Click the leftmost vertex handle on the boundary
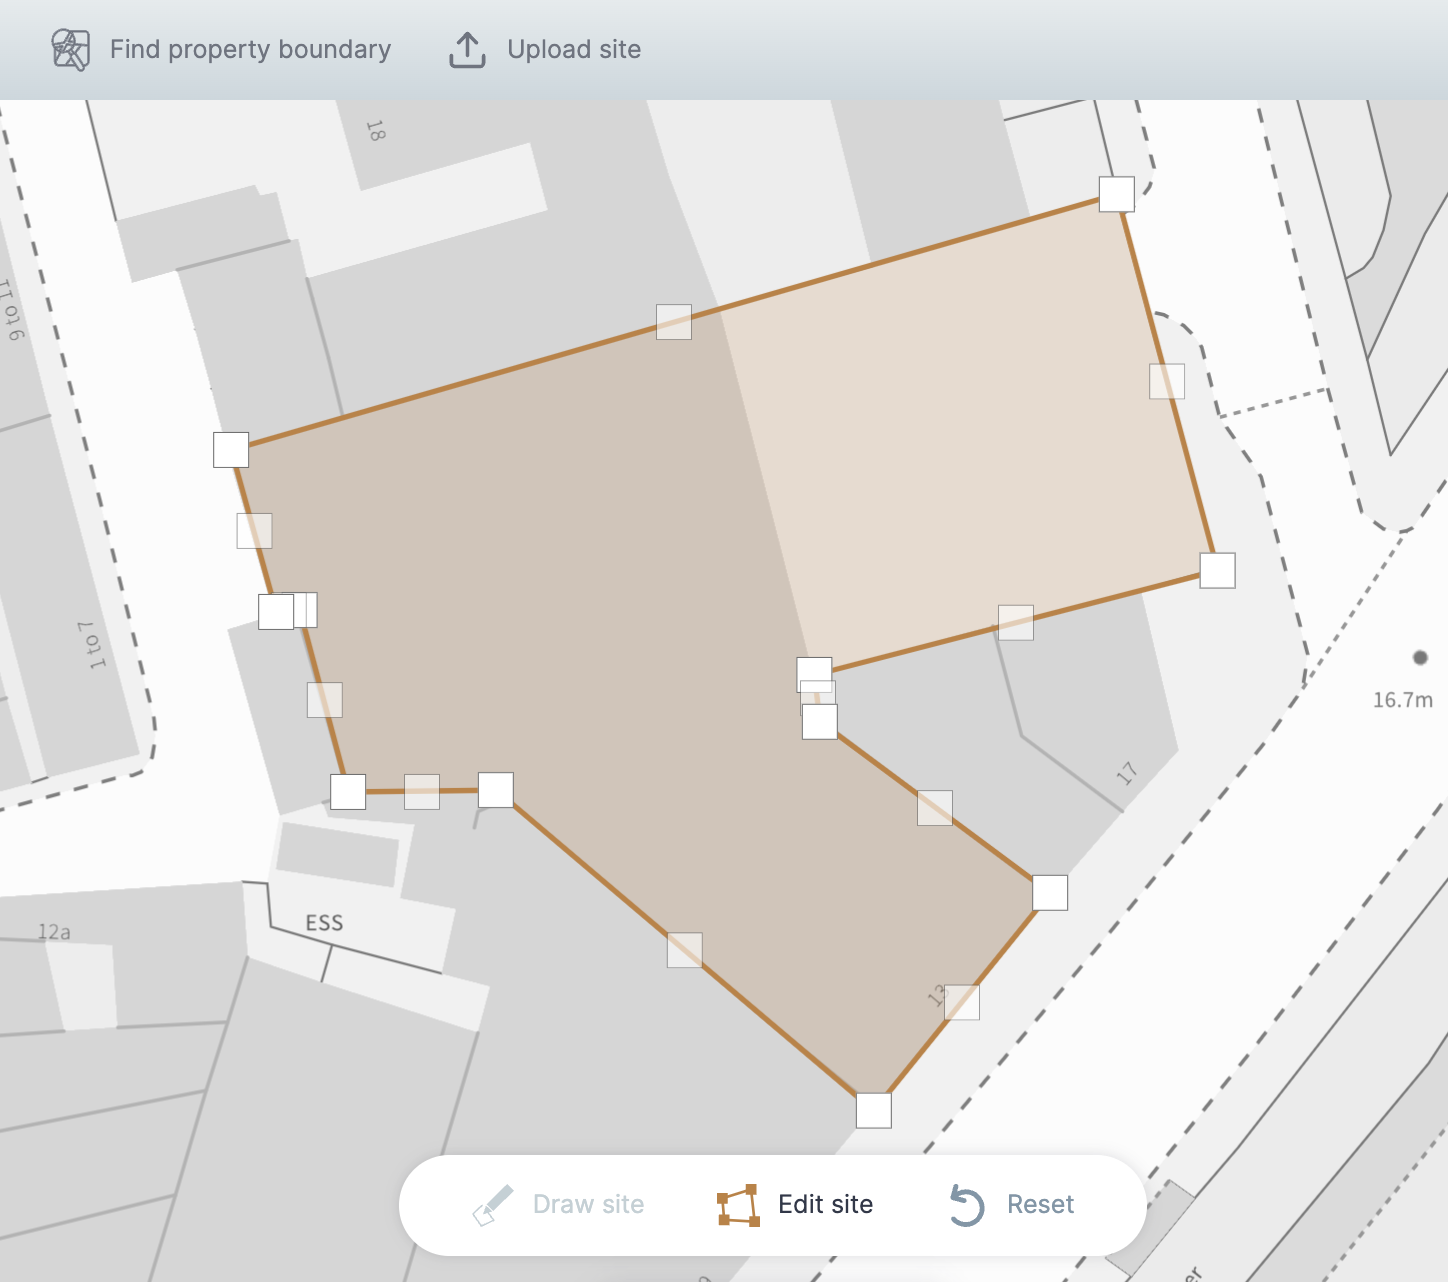The width and height of the screenshot is (1448, 1282). tap(231, 450)
